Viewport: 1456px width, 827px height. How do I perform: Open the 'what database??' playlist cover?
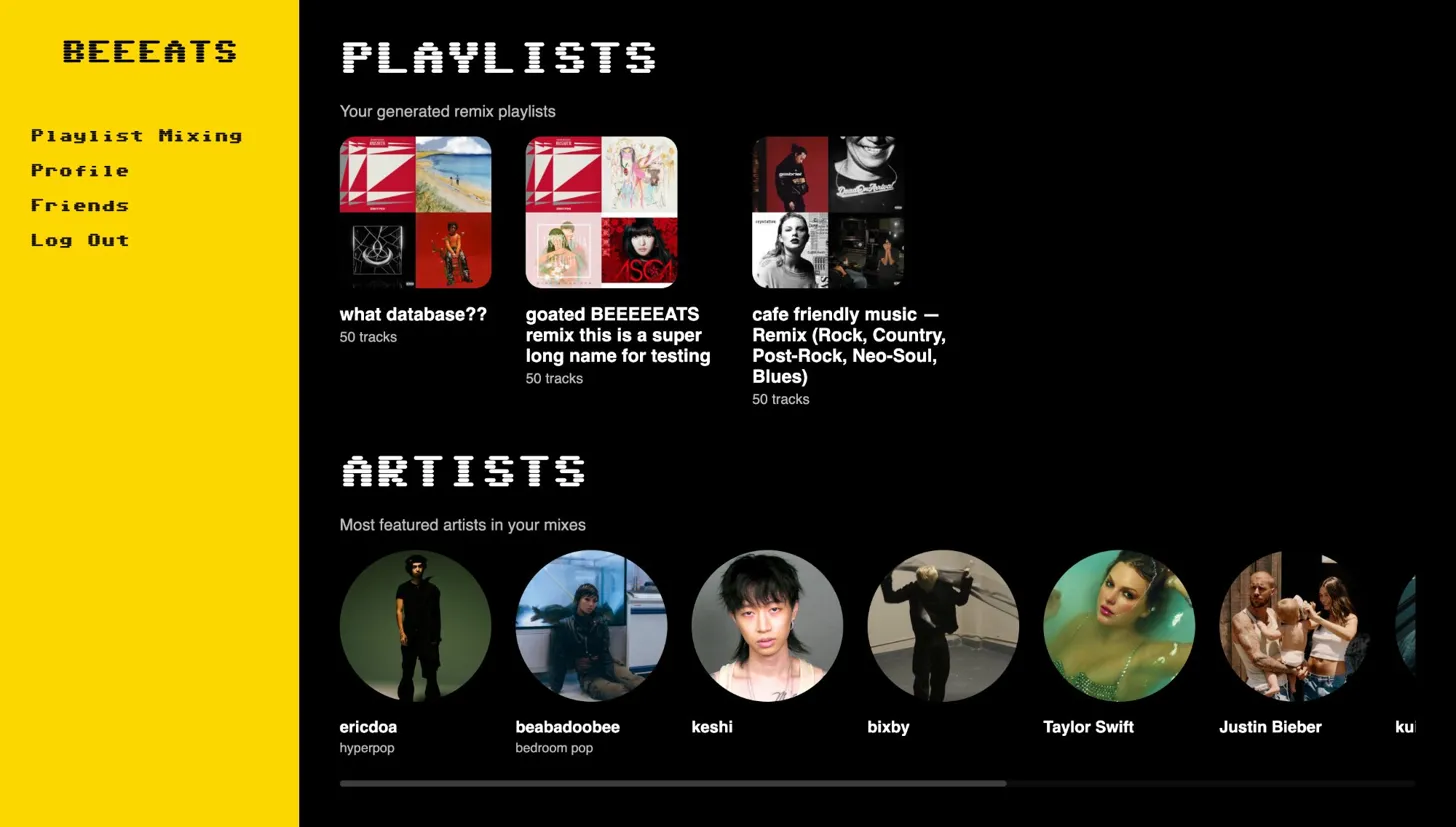coord(415,212)
